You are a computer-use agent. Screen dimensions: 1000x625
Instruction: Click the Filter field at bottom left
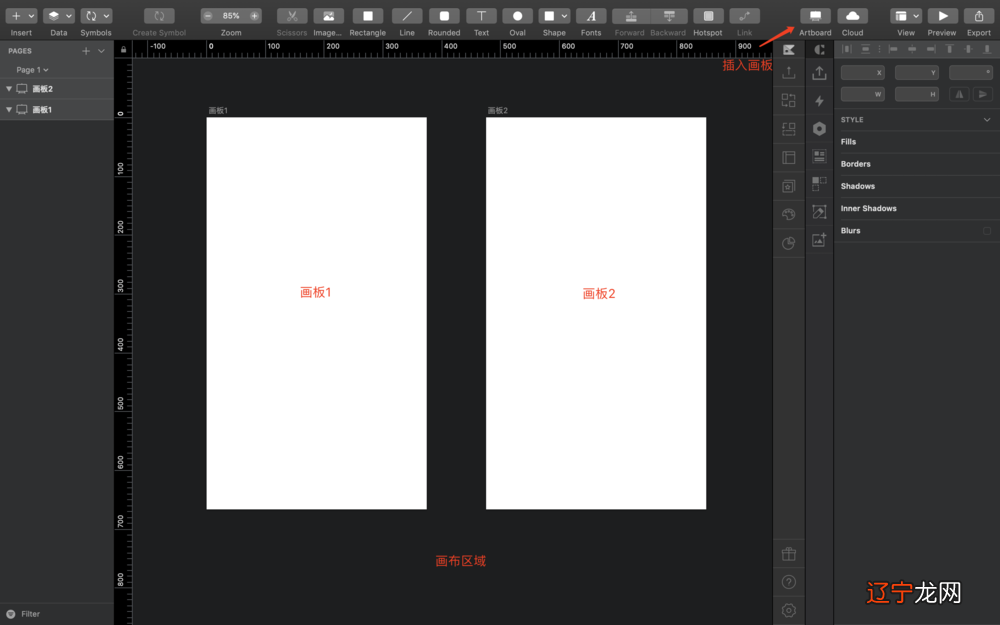30,613
